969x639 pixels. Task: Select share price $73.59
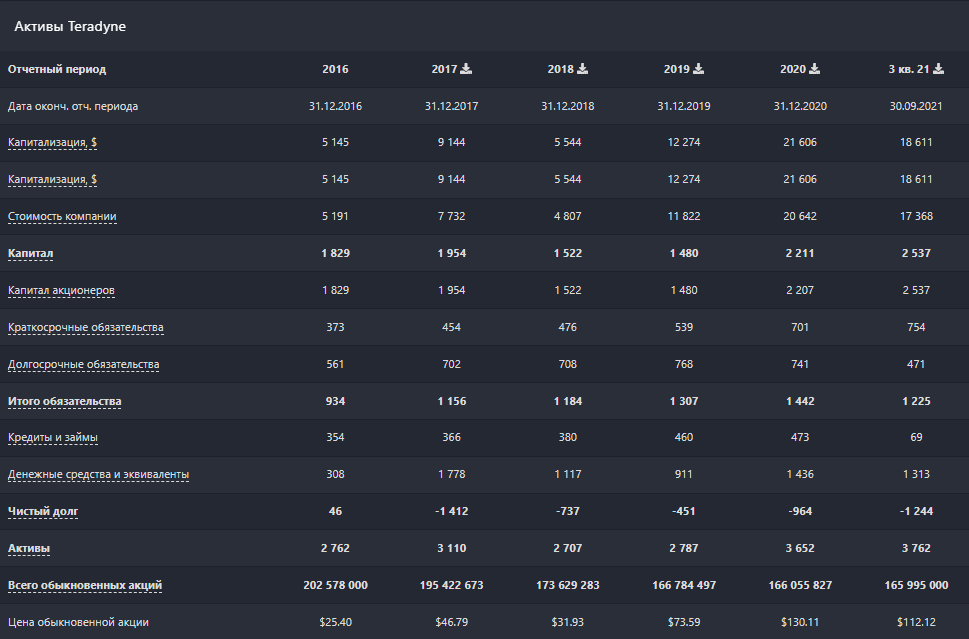[683, 622]
